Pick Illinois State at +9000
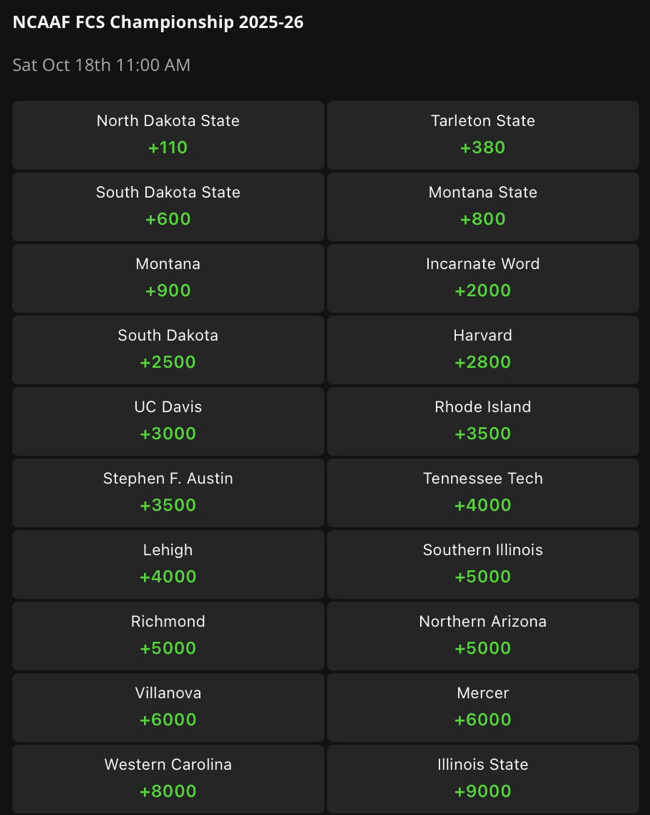 pyautogui.click(x=483, y=778)
